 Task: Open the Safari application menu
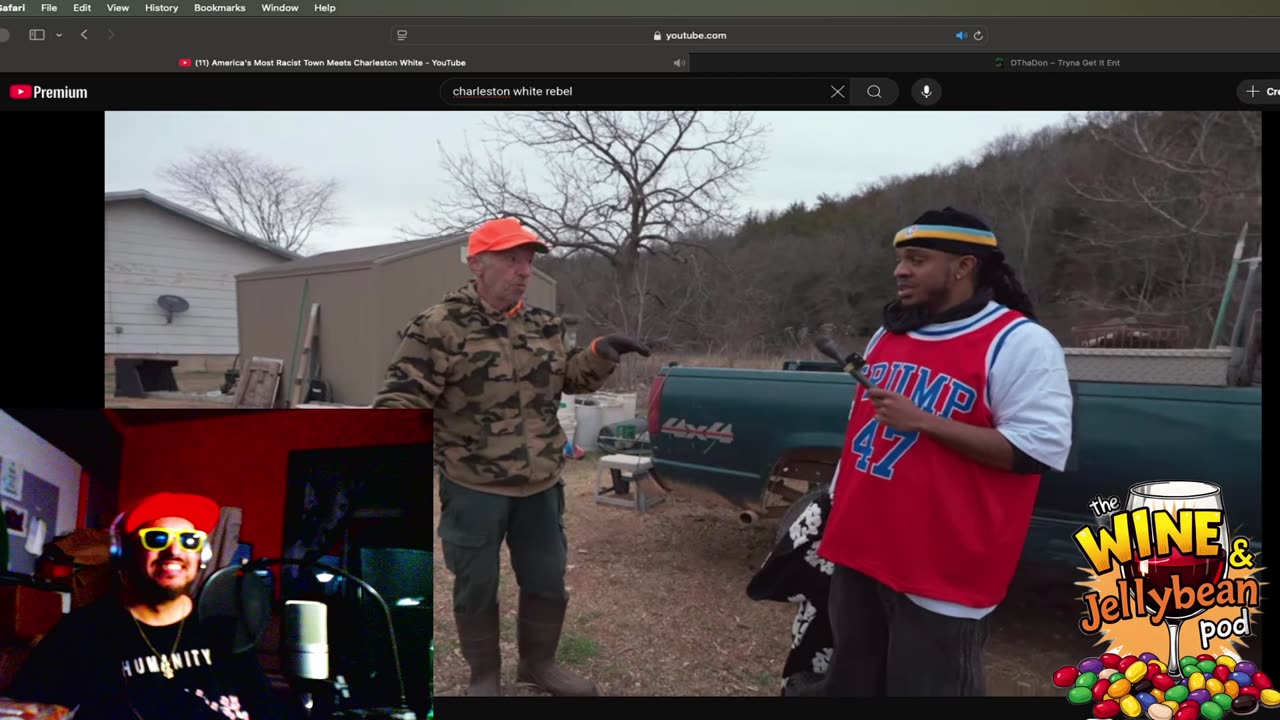click(12, 8)
